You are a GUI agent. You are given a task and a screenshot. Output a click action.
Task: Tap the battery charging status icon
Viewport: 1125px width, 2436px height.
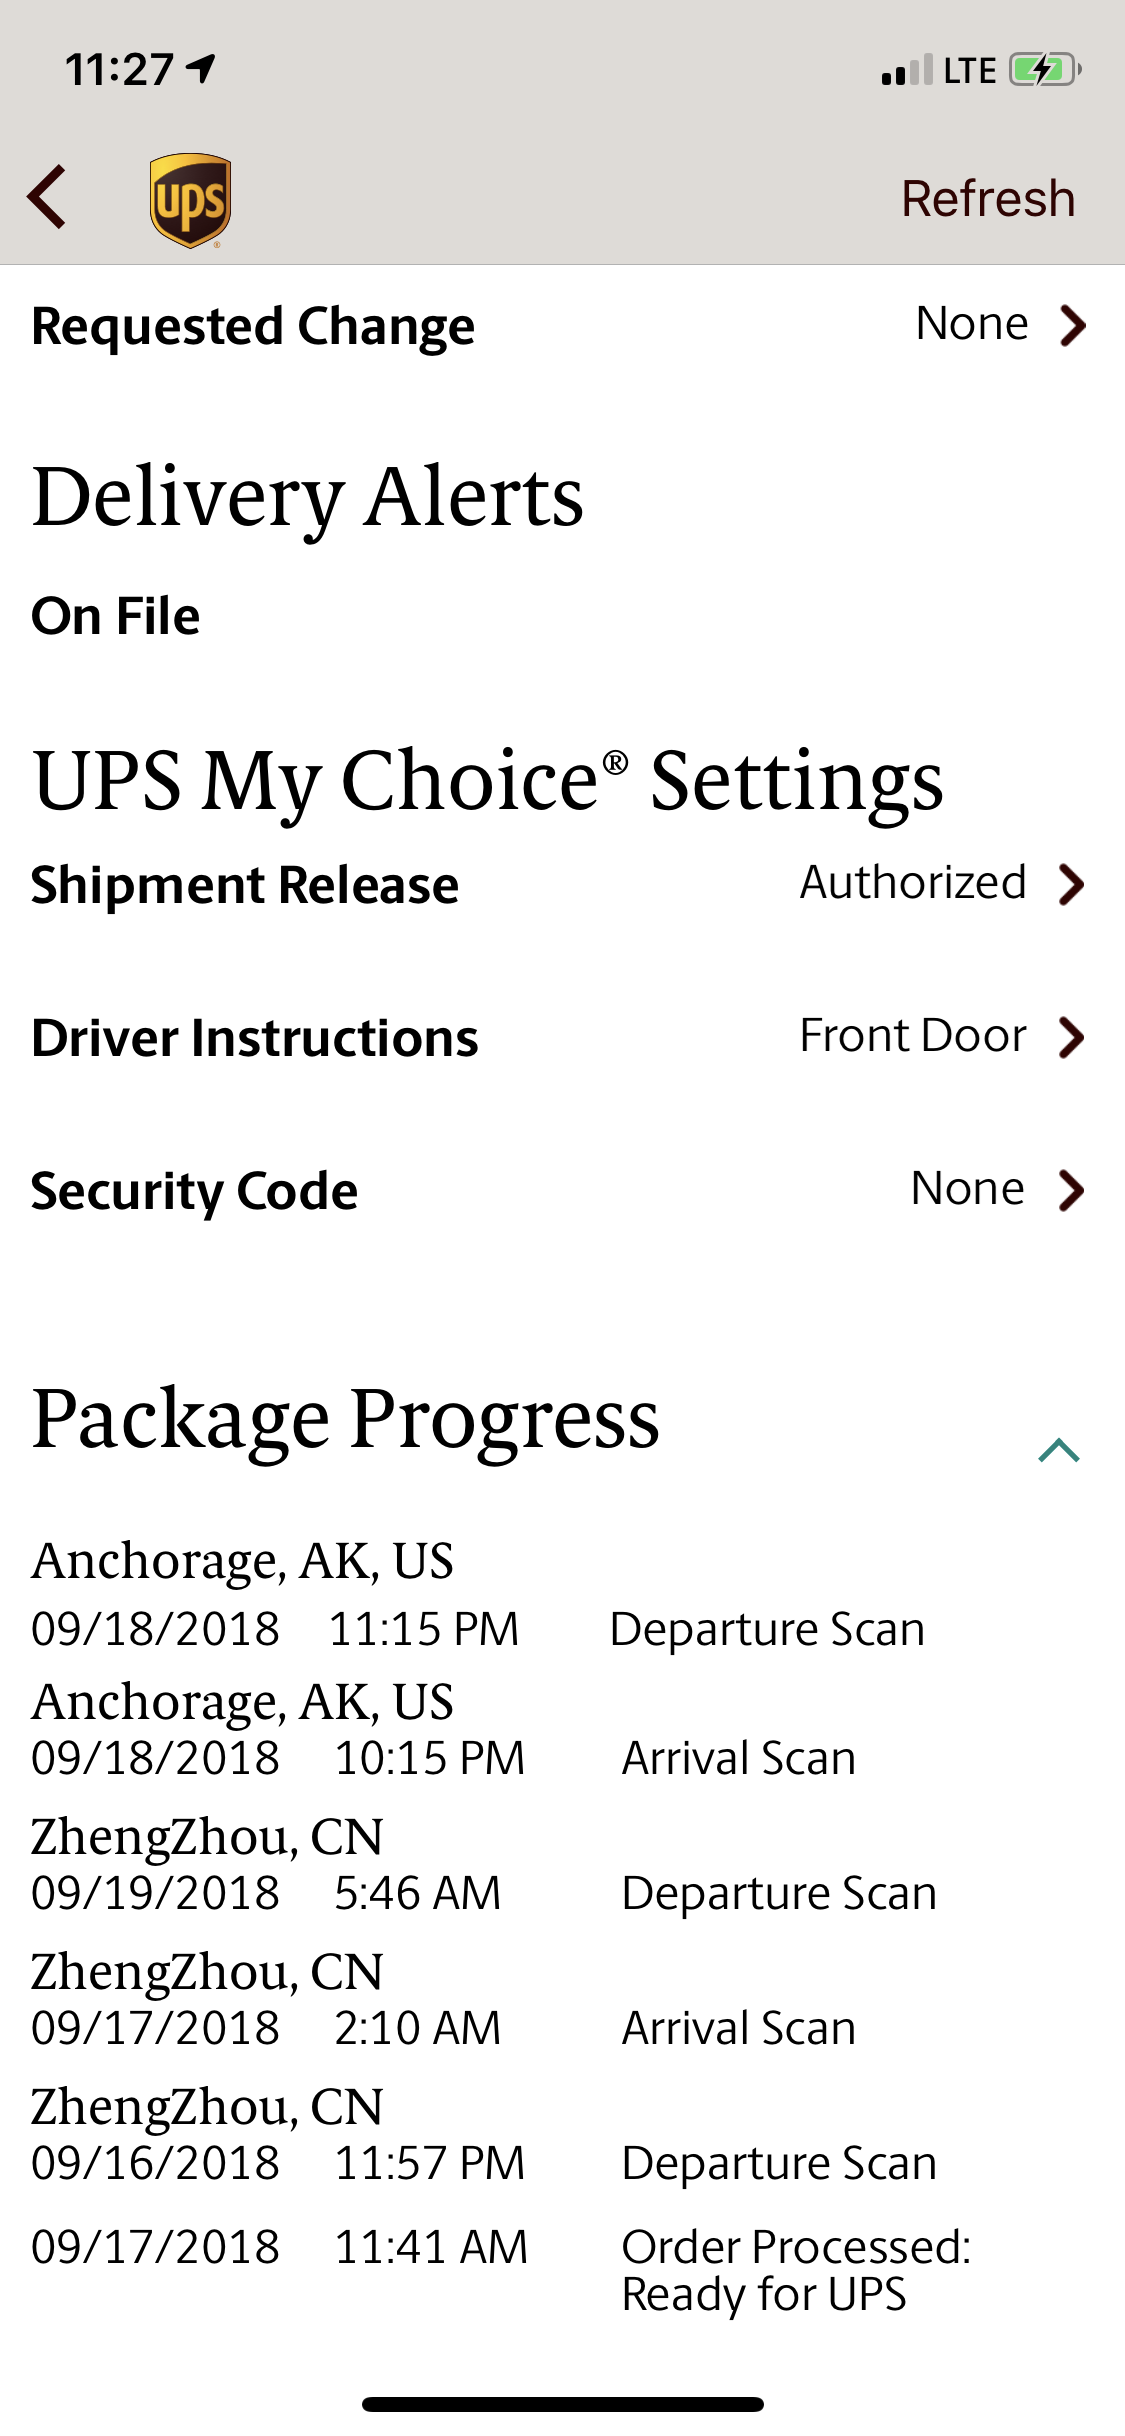pyautogui.click(x=1045, y=70)
